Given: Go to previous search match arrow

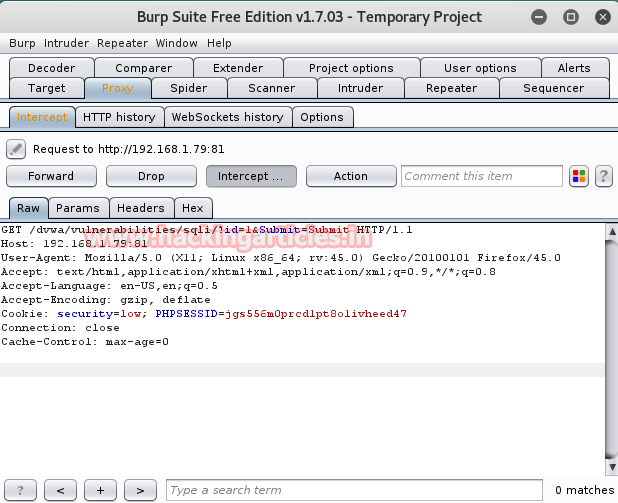Looking at the screenshot, I should tap(60, 490).
